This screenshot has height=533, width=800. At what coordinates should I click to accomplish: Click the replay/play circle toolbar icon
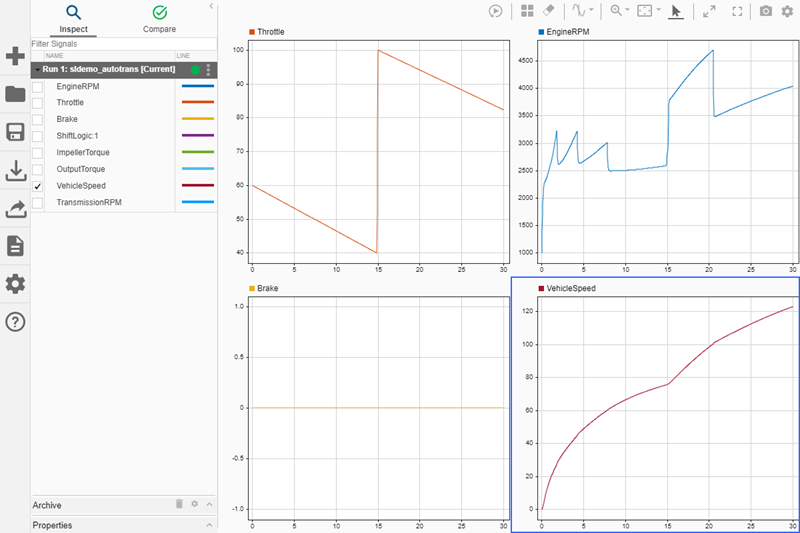point(495,11)
